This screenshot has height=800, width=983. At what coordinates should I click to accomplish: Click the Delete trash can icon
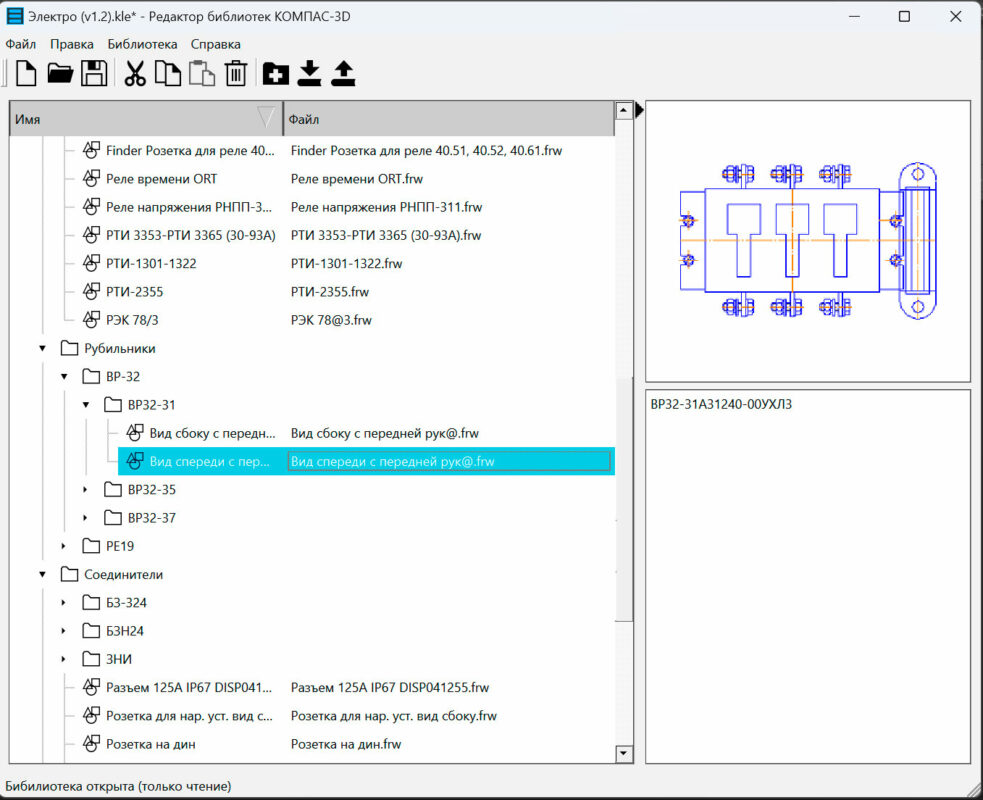[236, 73]
